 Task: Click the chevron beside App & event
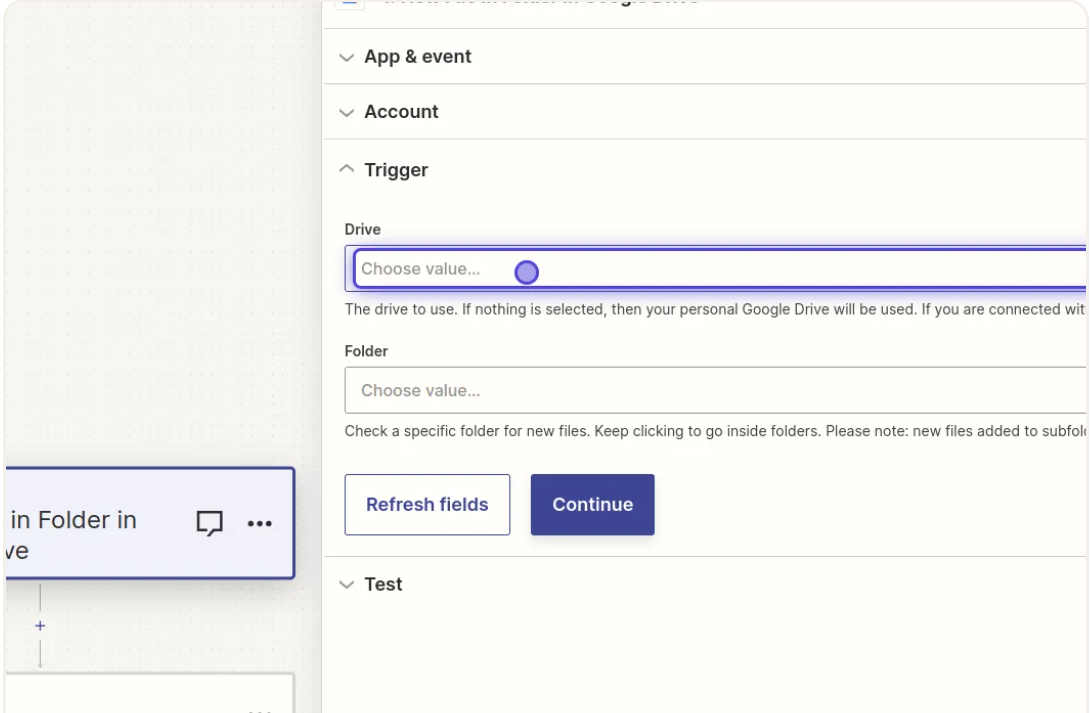(347, 57)
